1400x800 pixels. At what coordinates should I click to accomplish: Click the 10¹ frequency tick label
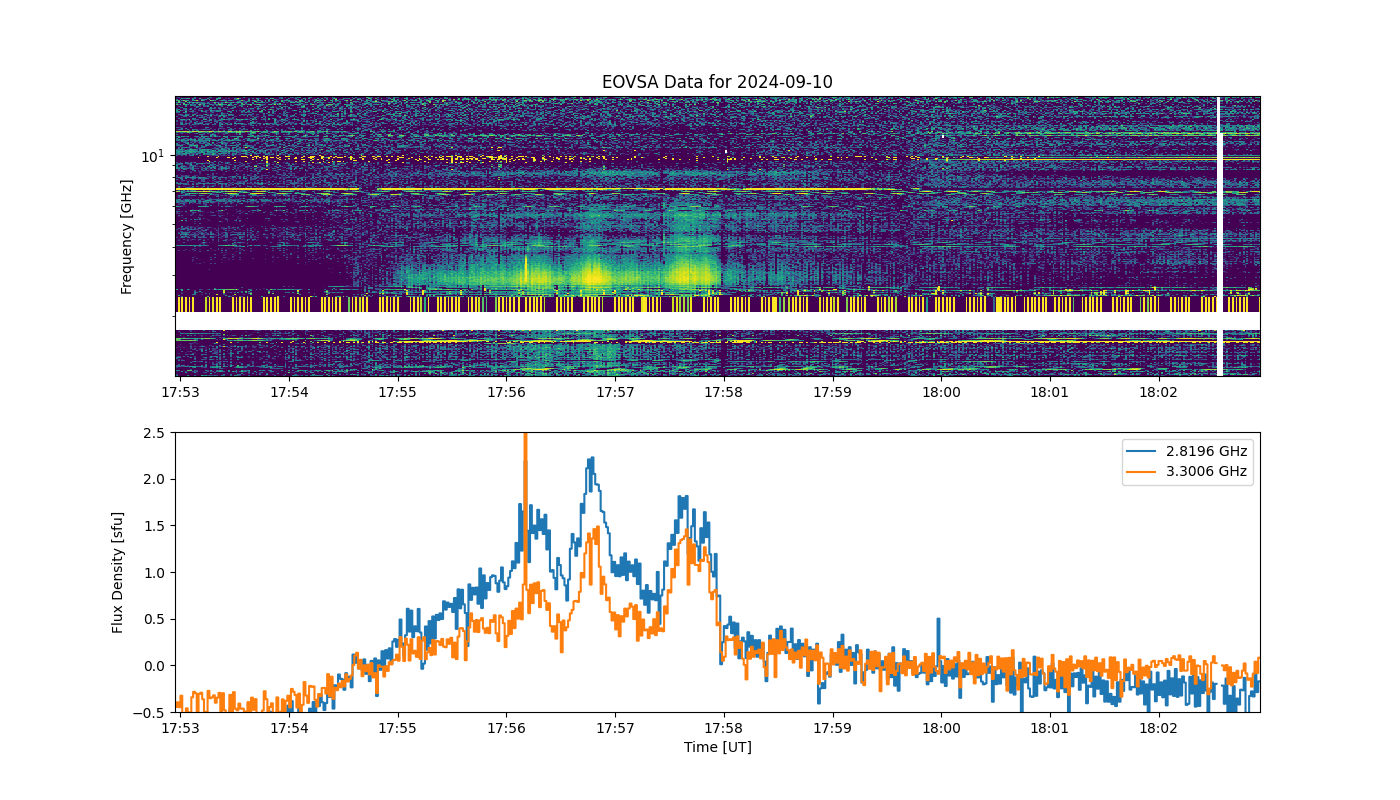click(x=152, y=156)
